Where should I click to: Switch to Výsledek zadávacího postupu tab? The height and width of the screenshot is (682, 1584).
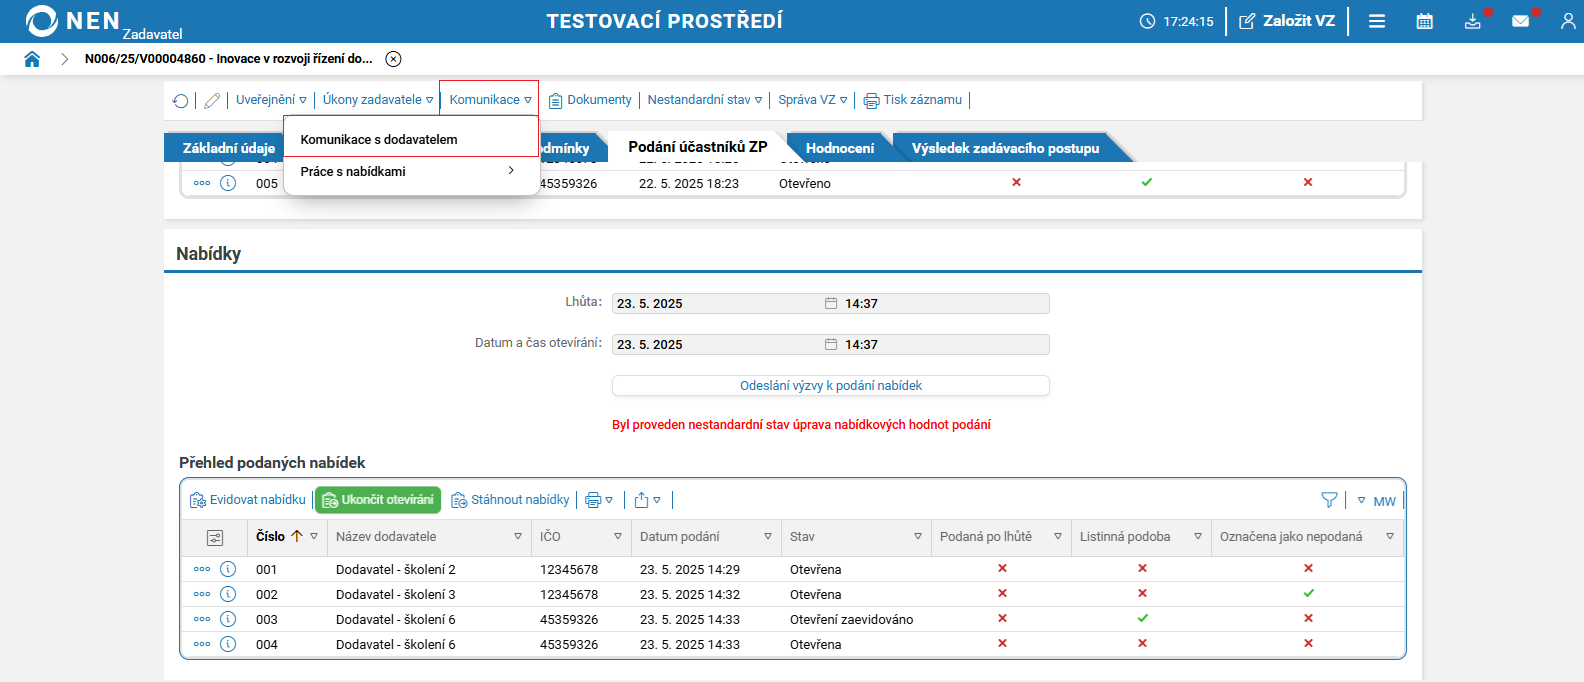pos(1005,148)
